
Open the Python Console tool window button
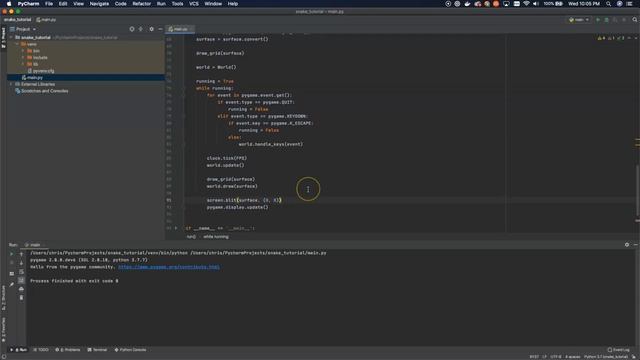130,350
